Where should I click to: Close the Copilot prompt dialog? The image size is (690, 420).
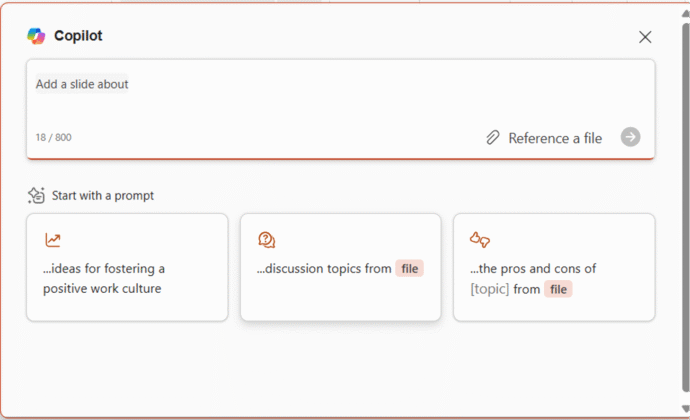click(645, 37)
